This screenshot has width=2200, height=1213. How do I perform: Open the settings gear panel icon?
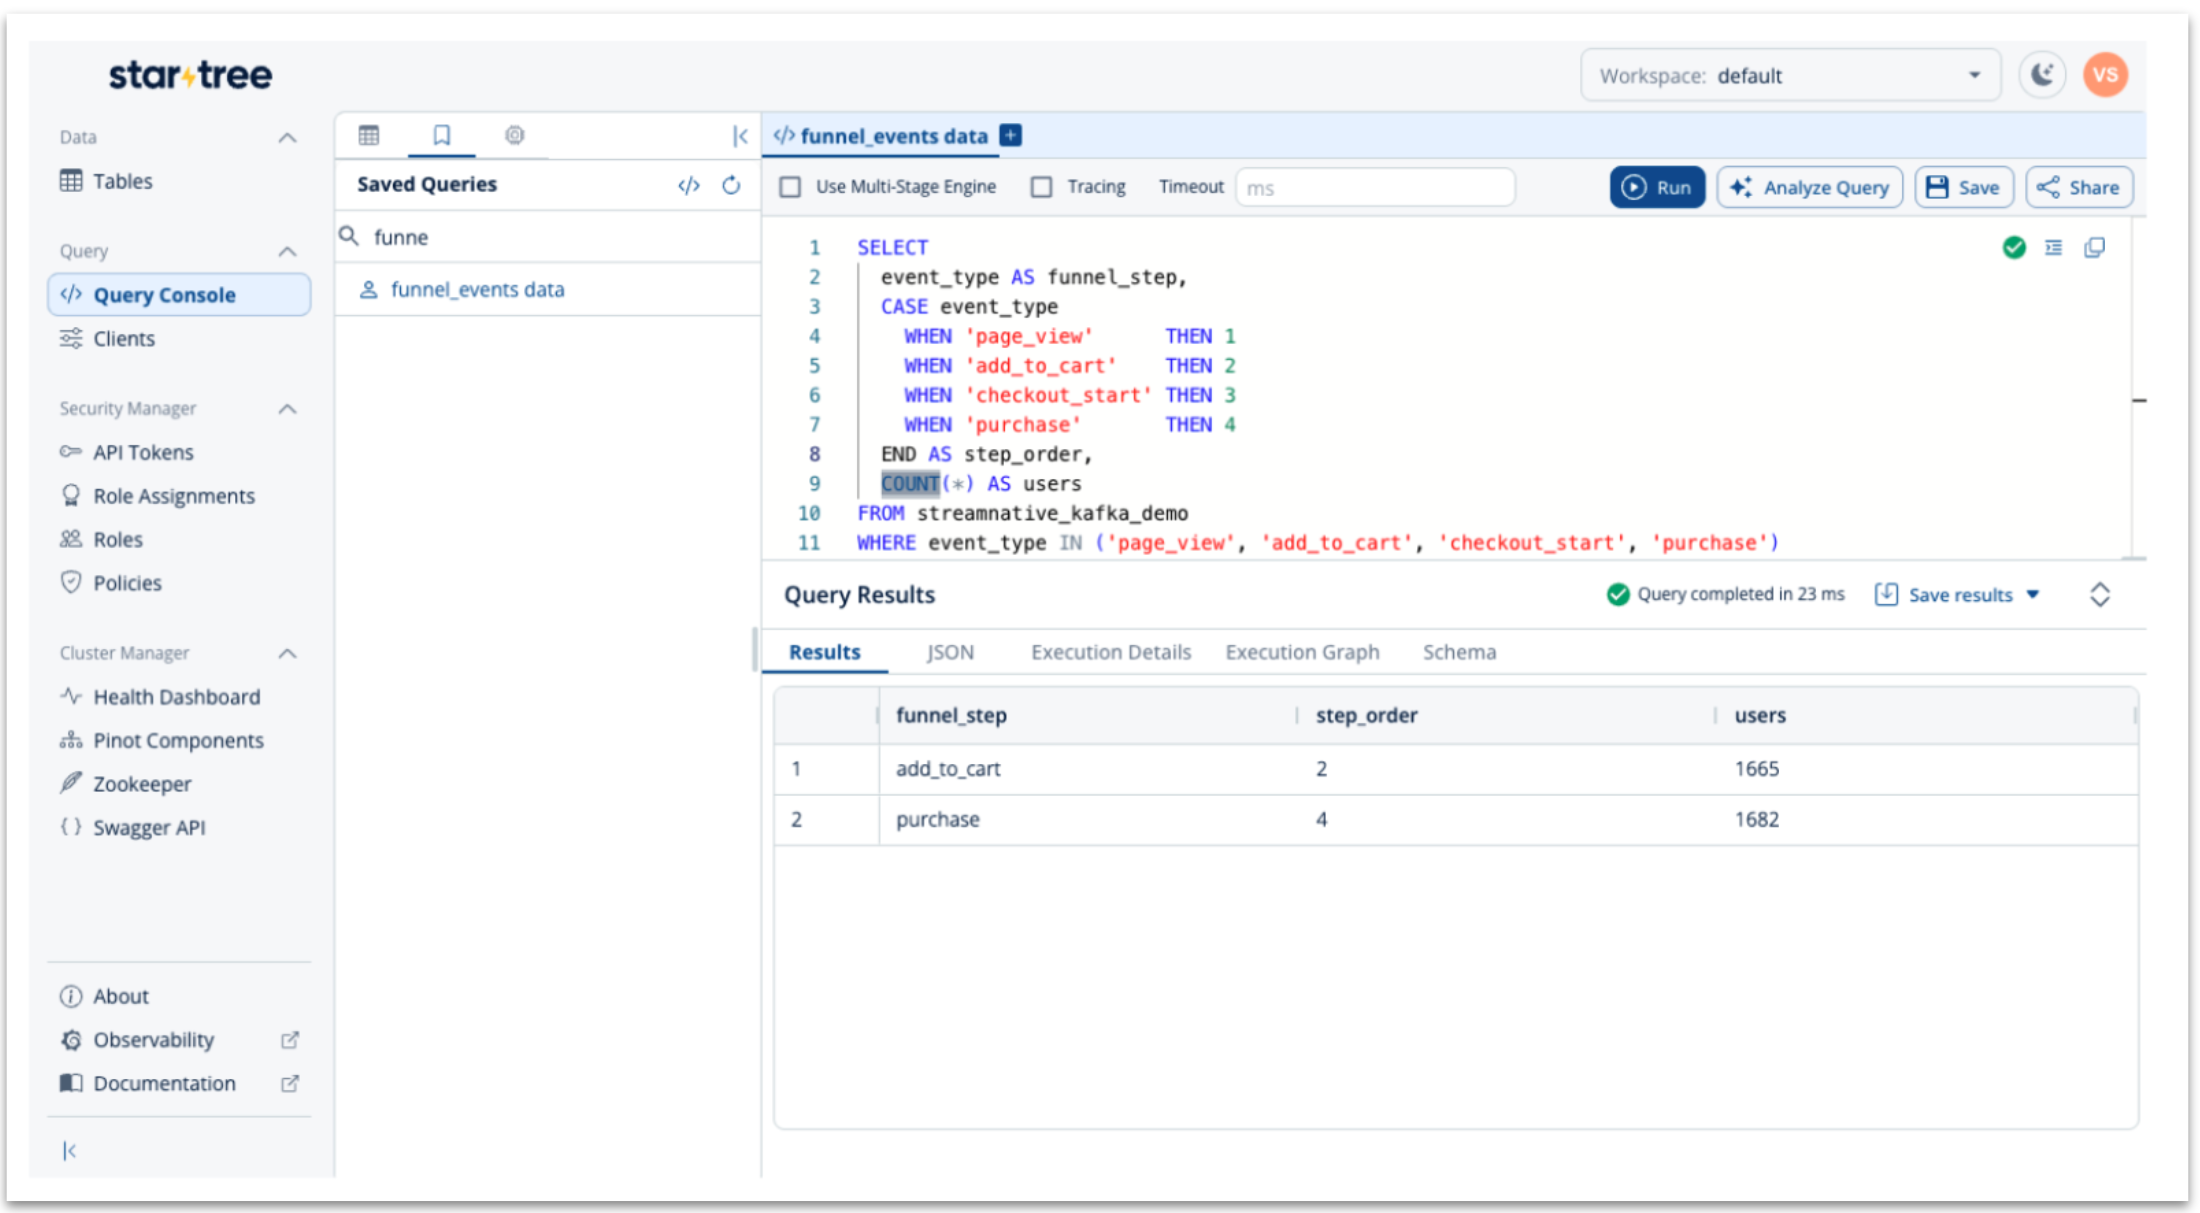(x=514, y=135)
